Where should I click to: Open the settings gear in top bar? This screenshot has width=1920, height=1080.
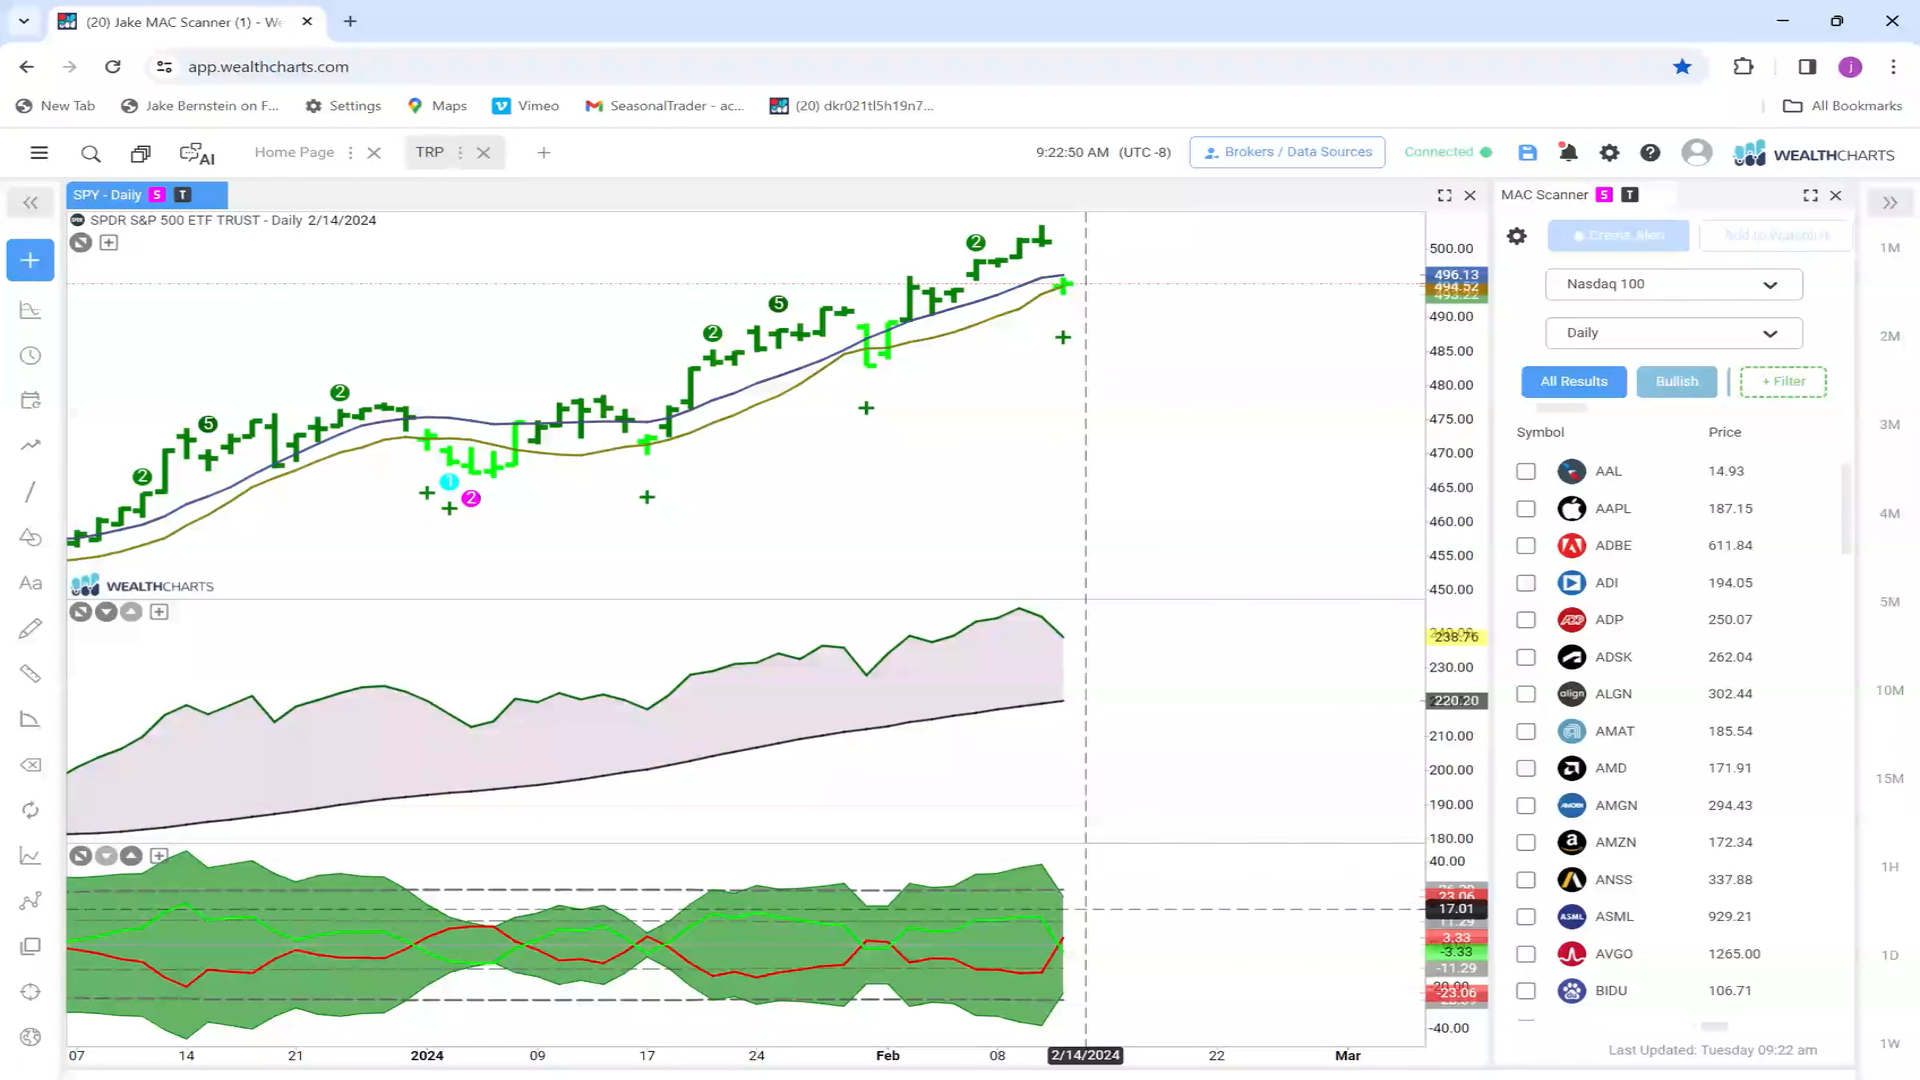[x=1609, y=152]
